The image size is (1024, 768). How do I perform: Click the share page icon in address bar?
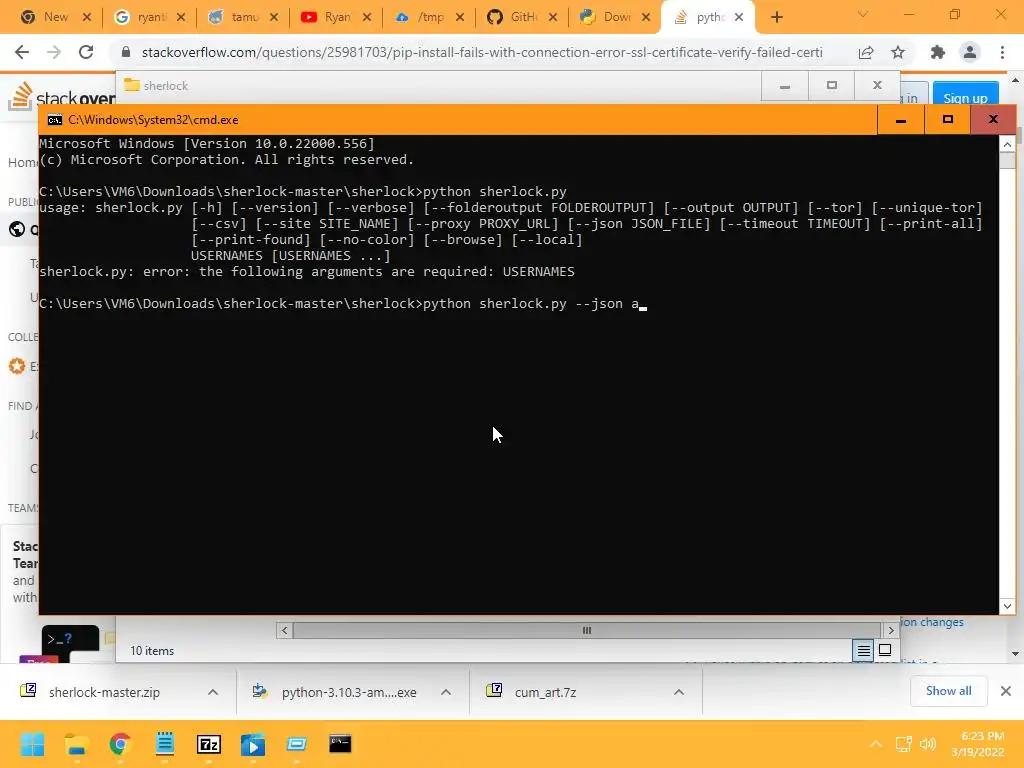(x=866, y=52)
